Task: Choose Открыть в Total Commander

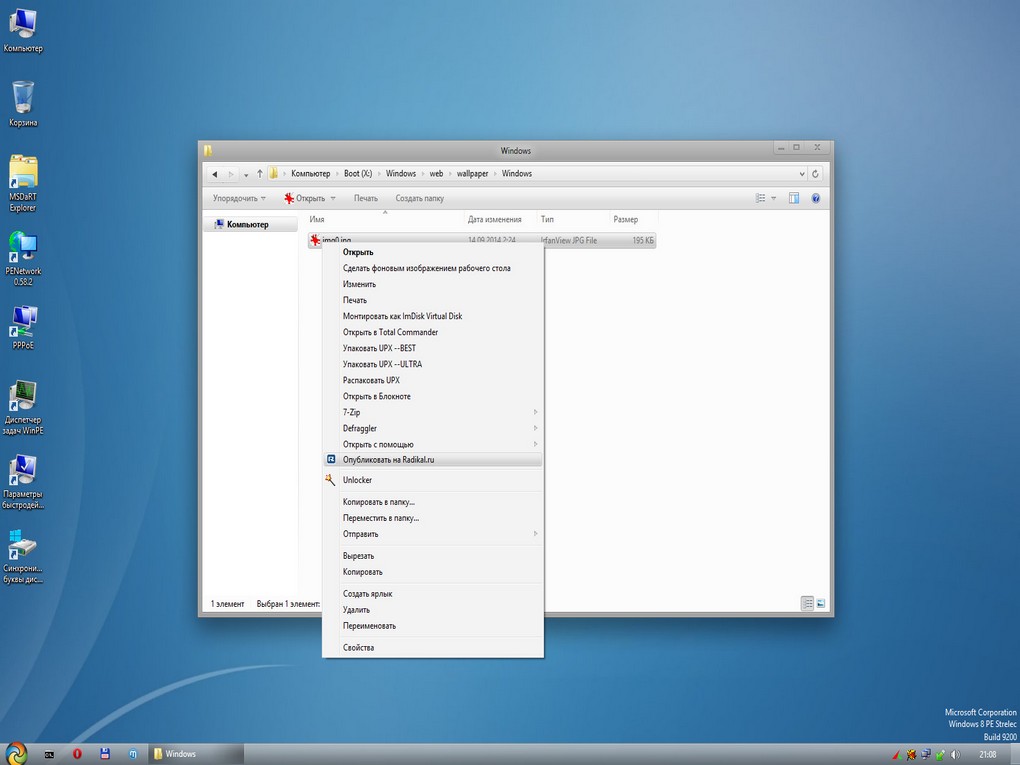Action: [433, 332]
